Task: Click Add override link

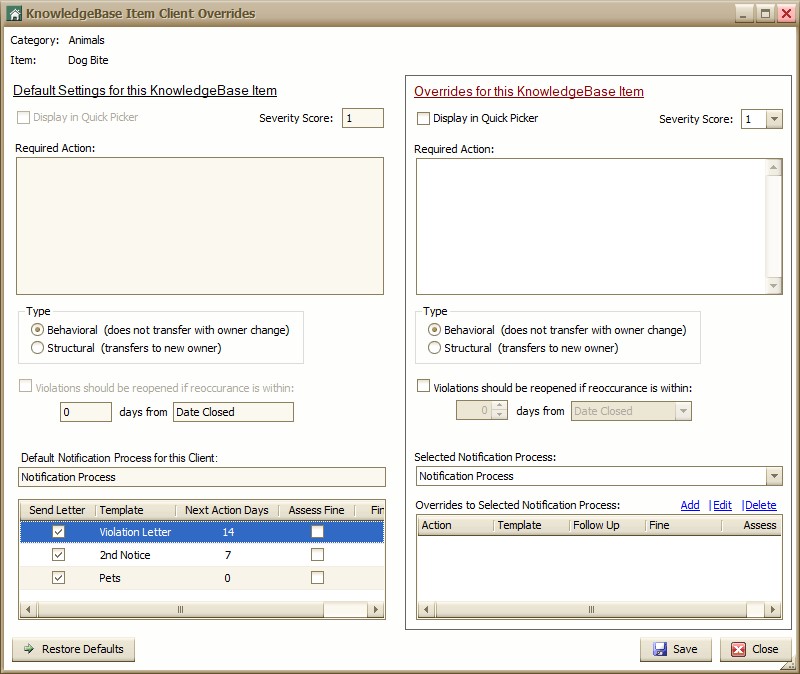Action: [x=690, y=505]
